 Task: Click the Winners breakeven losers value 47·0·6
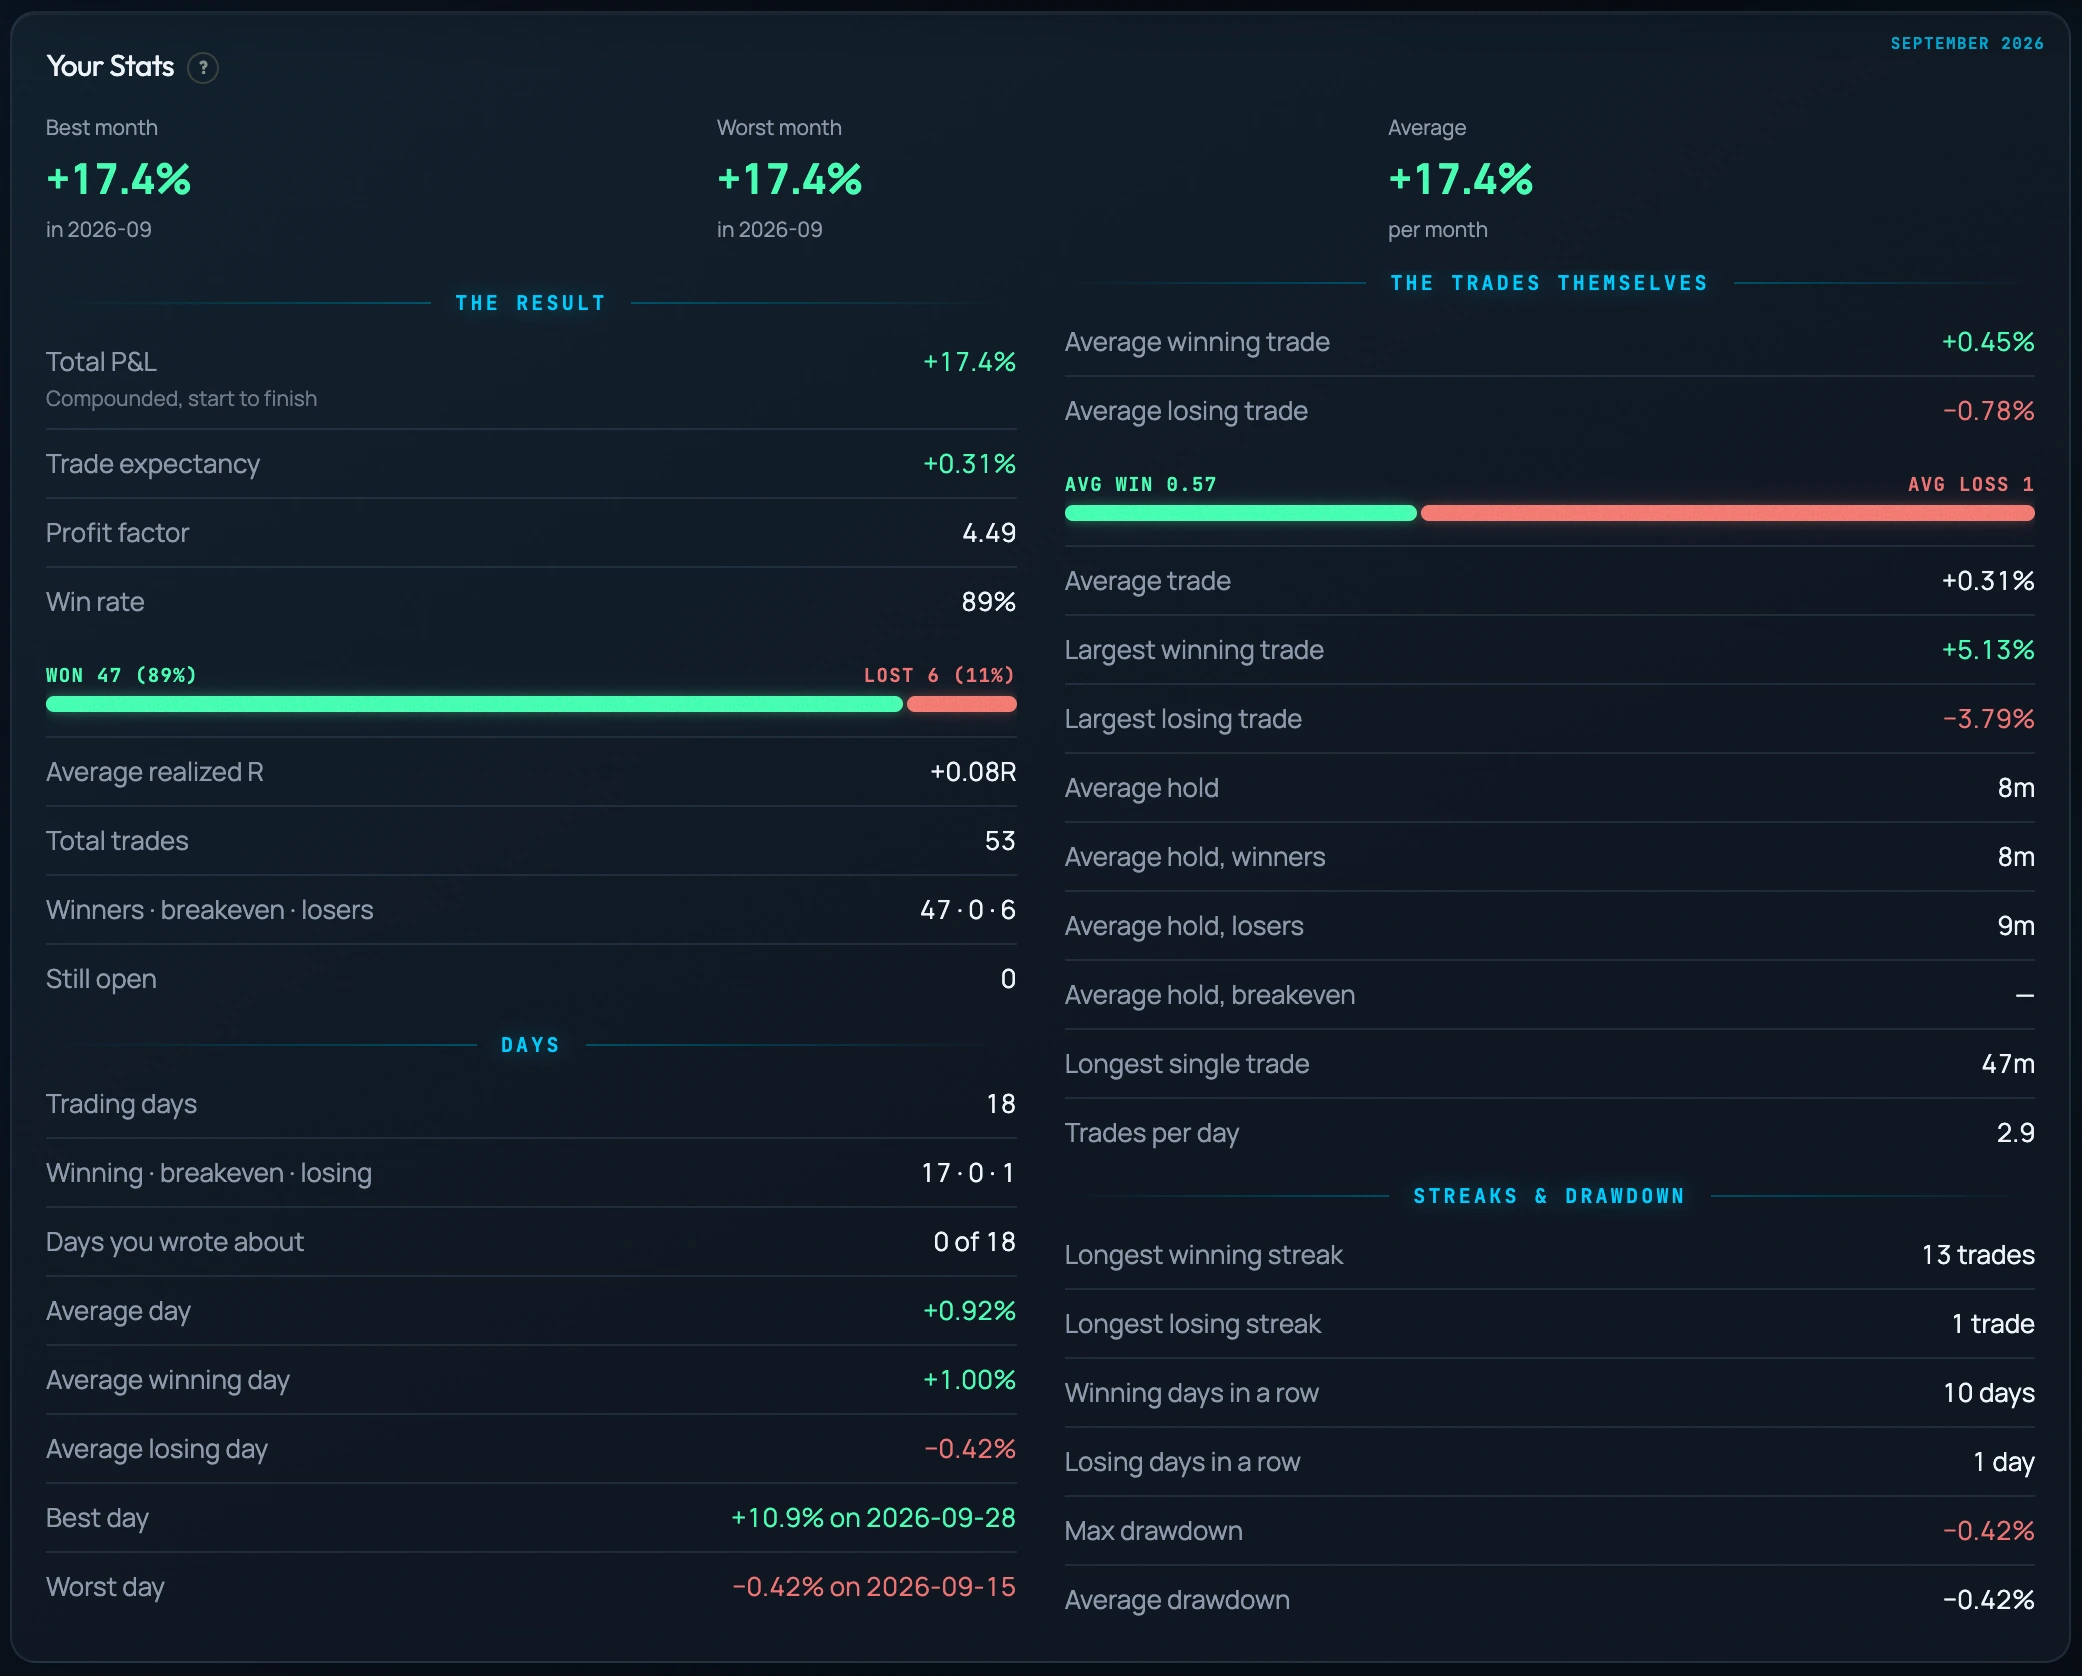point(968,910)
